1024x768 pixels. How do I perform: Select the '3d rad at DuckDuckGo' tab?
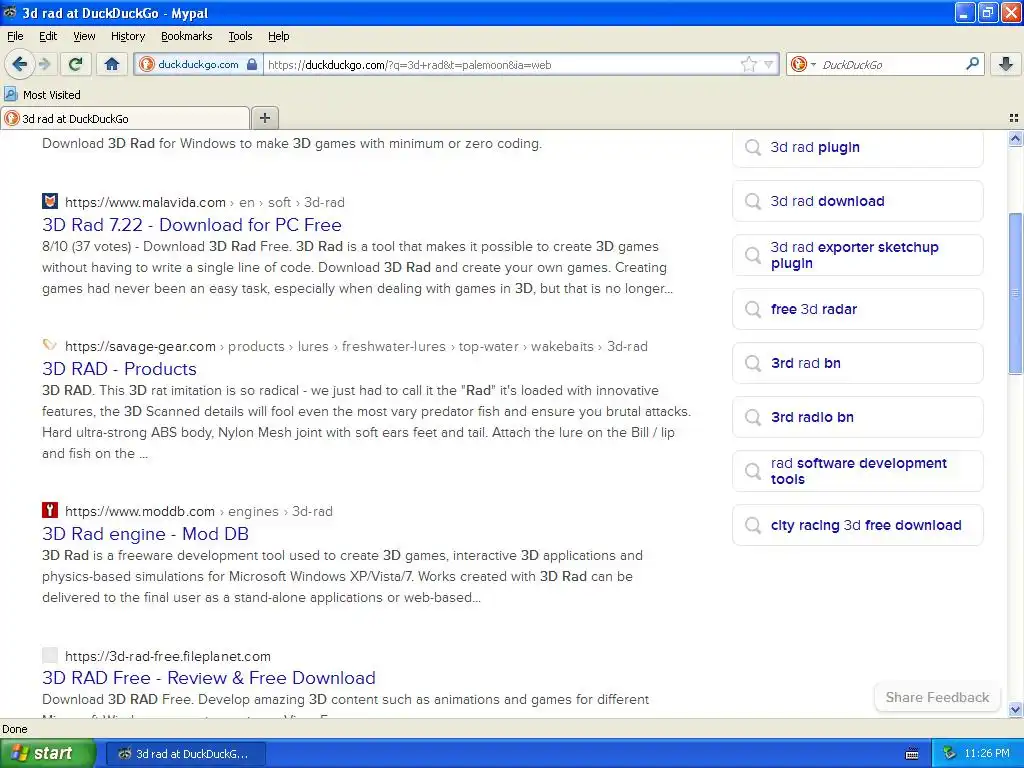pyautogui.click(x=125, y=118)
